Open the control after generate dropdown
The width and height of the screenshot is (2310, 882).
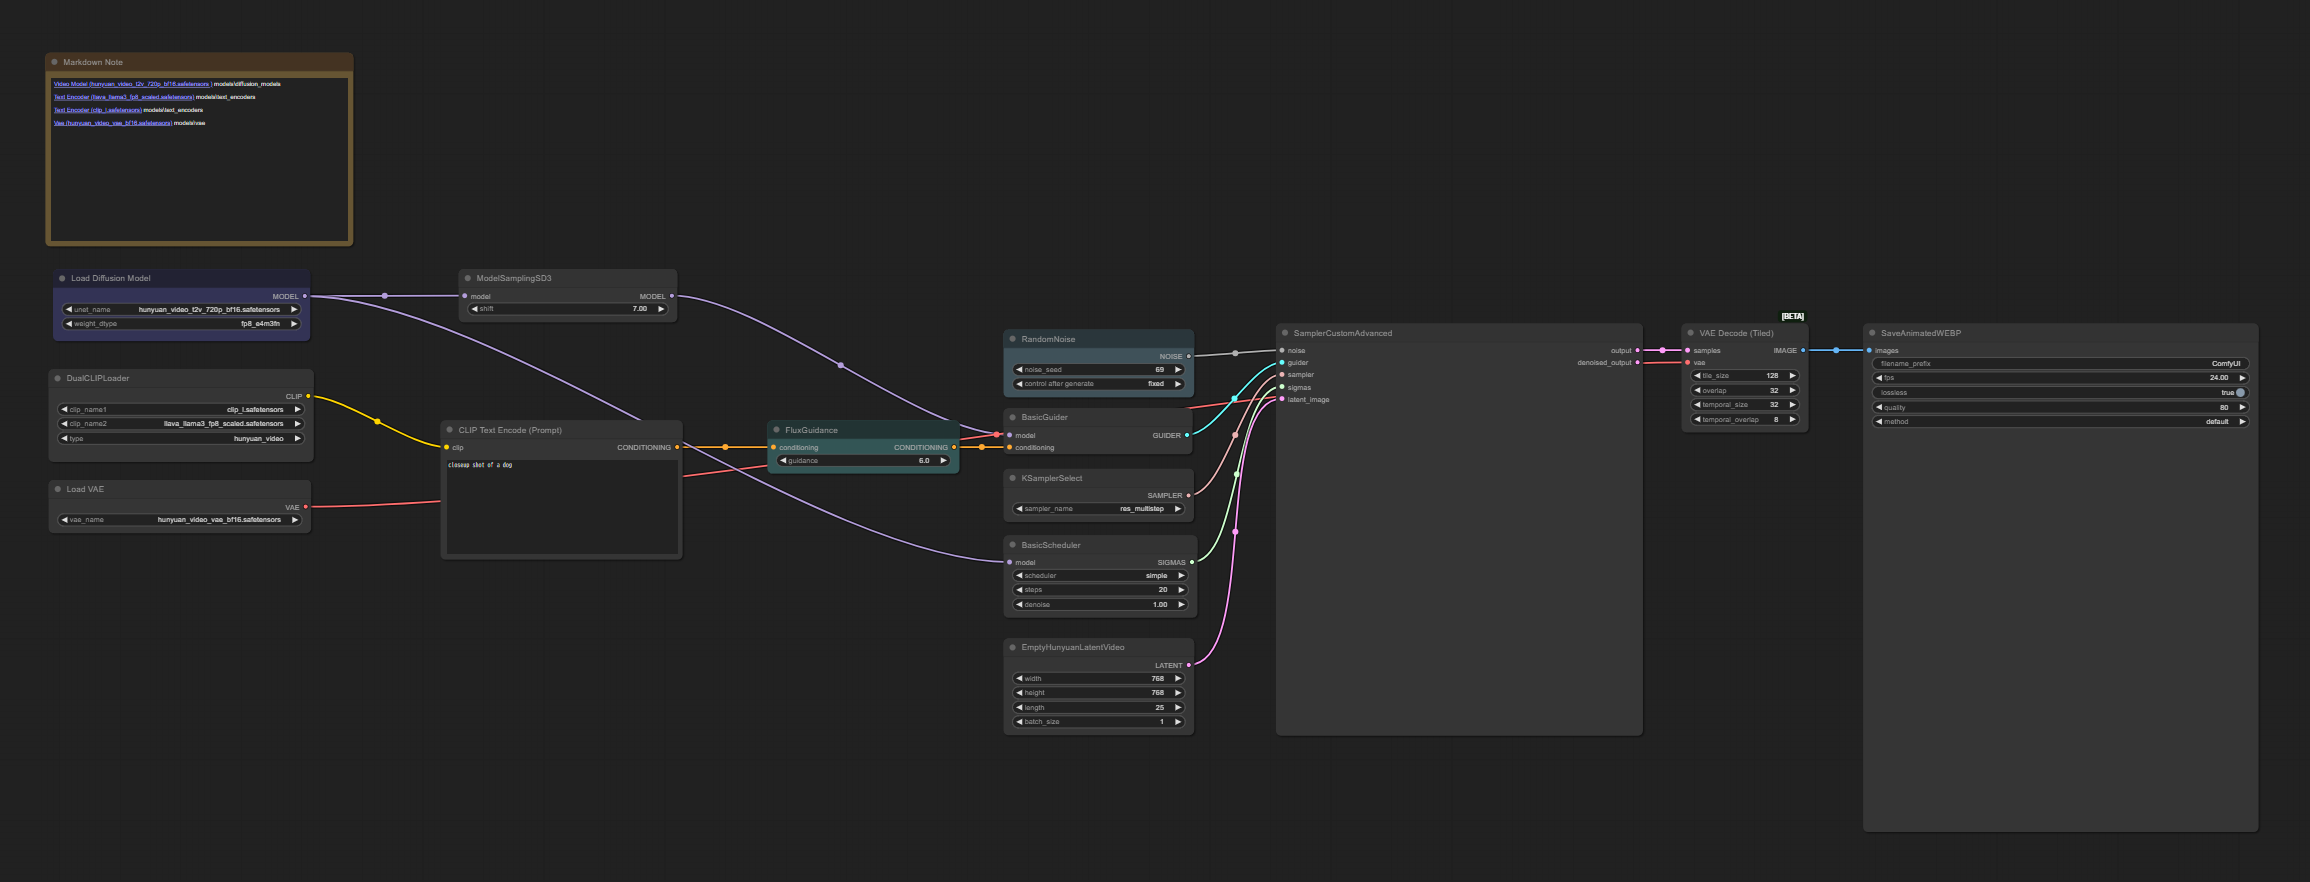(x=1098, y=384)
